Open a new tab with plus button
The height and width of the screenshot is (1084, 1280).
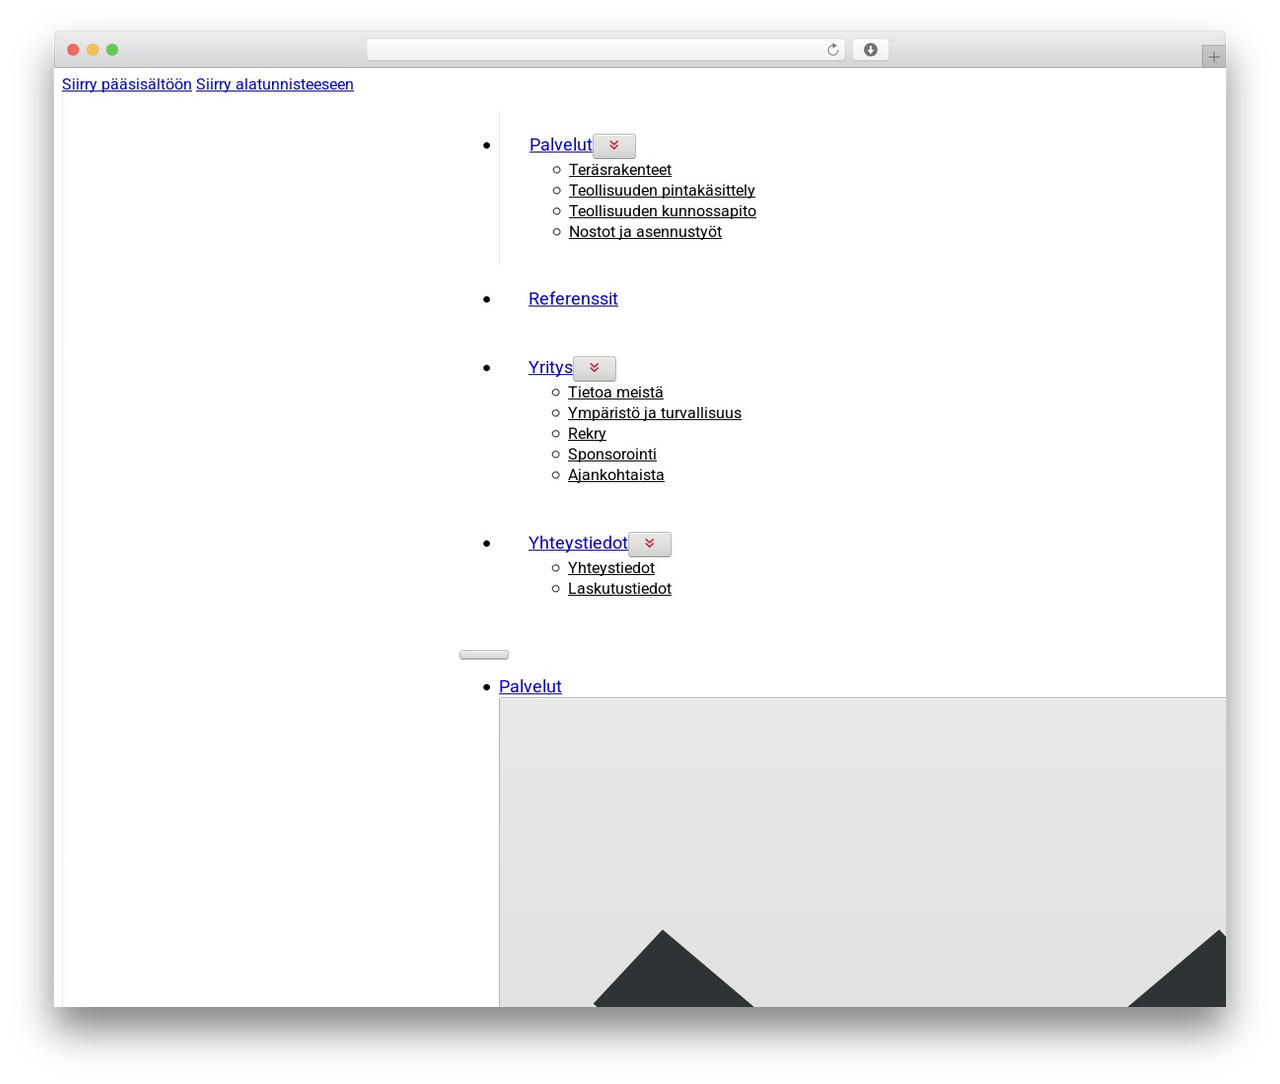point(1213,57)
